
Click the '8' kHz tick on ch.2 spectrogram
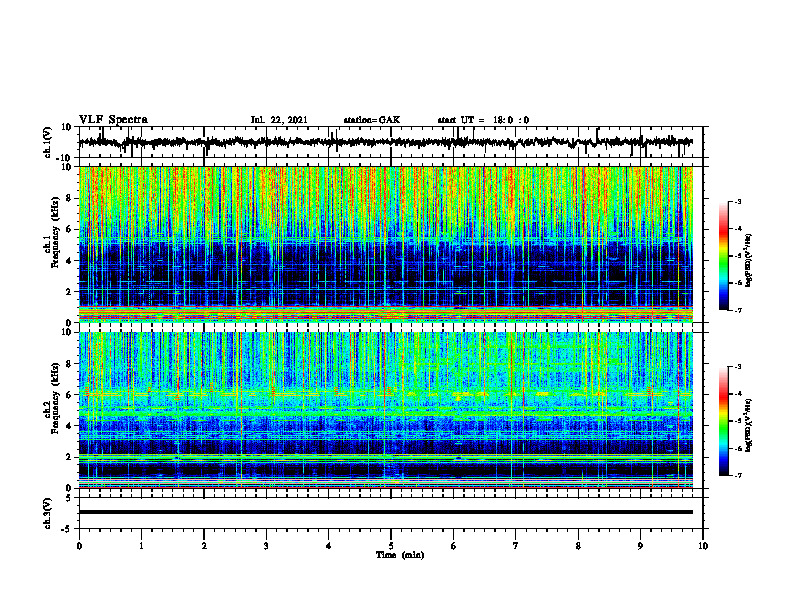(70, 364)
